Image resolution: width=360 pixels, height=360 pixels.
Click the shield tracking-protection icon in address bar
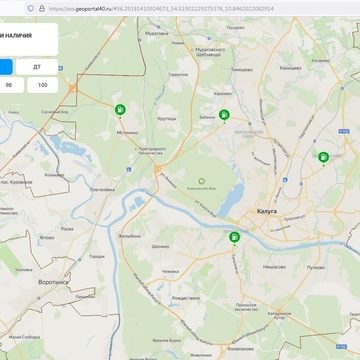pos(31,8)
